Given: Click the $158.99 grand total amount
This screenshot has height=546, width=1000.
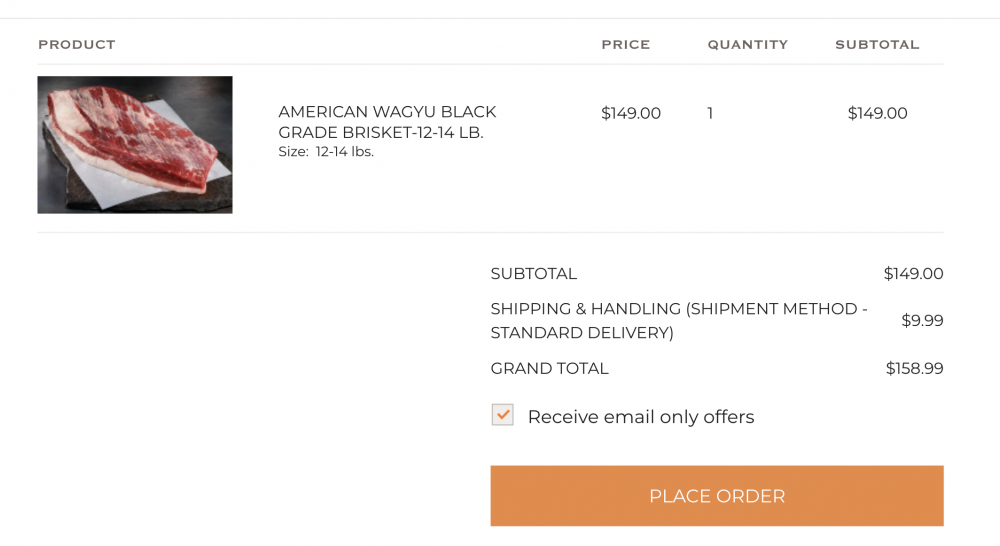Looking at the screenshot, I should click(914, 369).
